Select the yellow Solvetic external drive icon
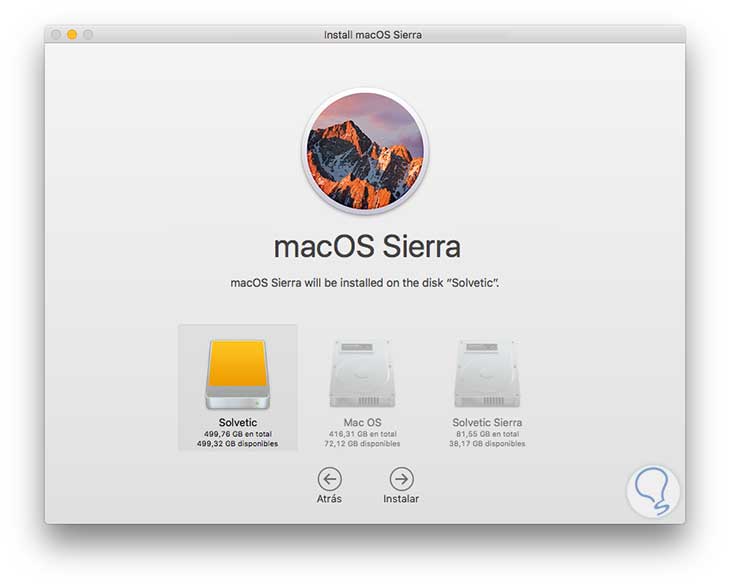 coord(237,375)
